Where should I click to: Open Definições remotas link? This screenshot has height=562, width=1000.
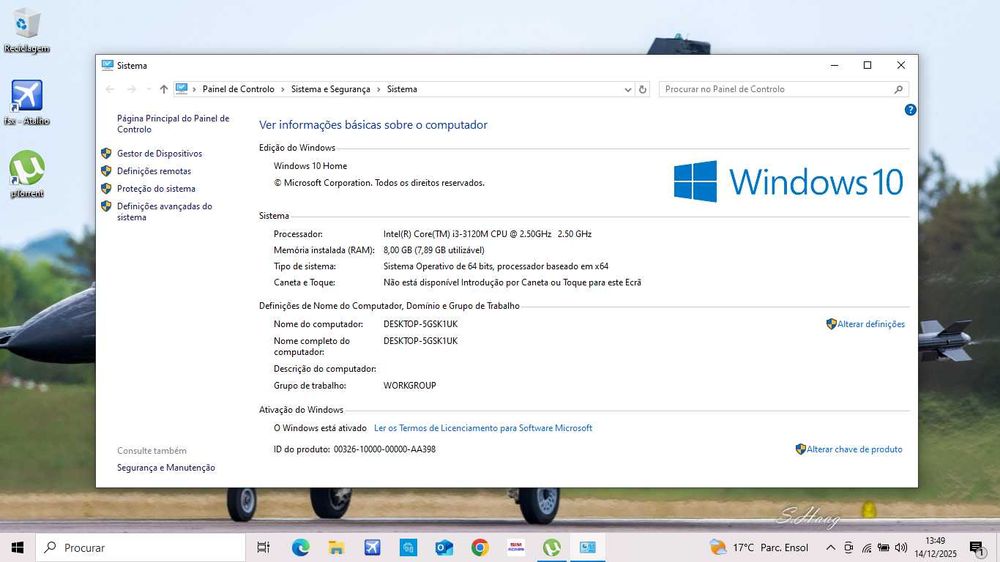(x=154, y=171)
